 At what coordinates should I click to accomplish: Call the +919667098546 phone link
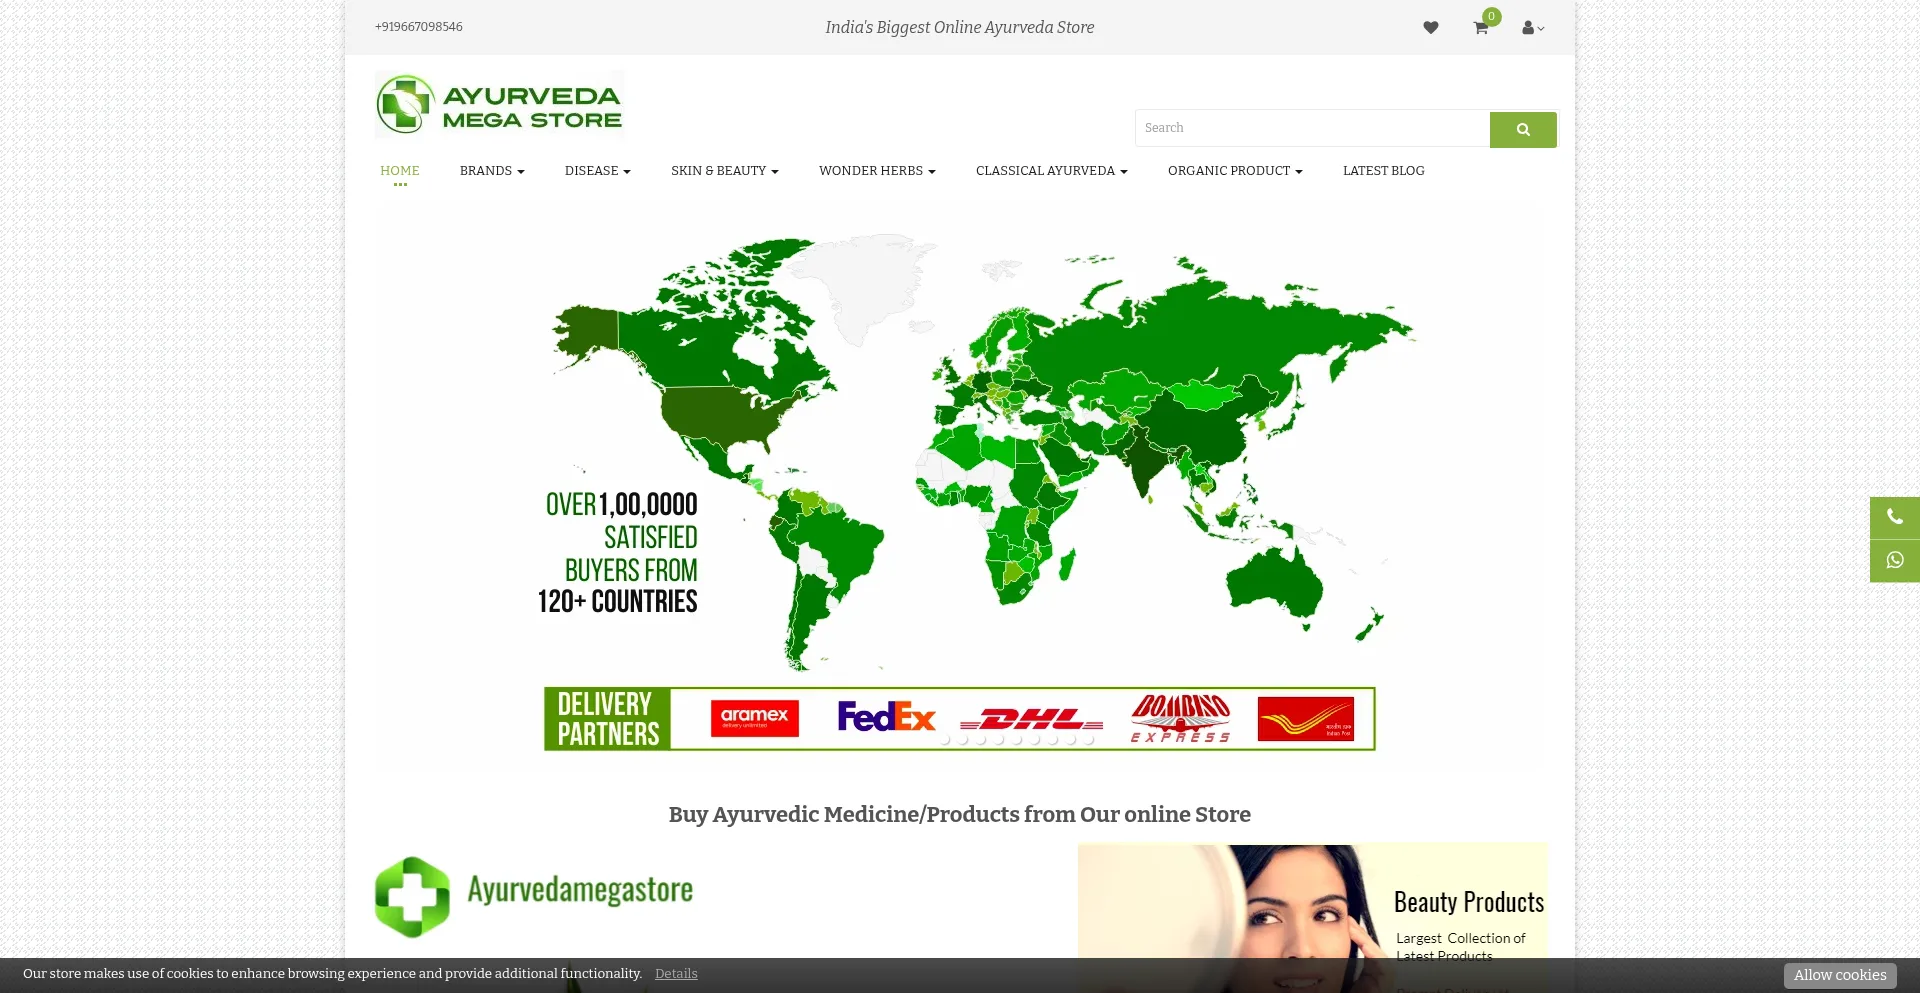(x=418, y=27)
